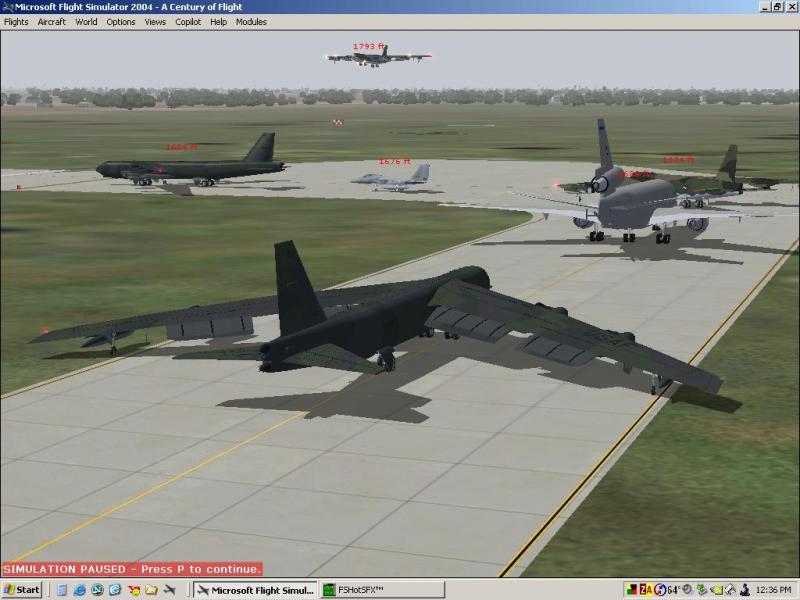Click the SIMULATION PAUSED message banner
800x600 pixels.
(132, 569)
